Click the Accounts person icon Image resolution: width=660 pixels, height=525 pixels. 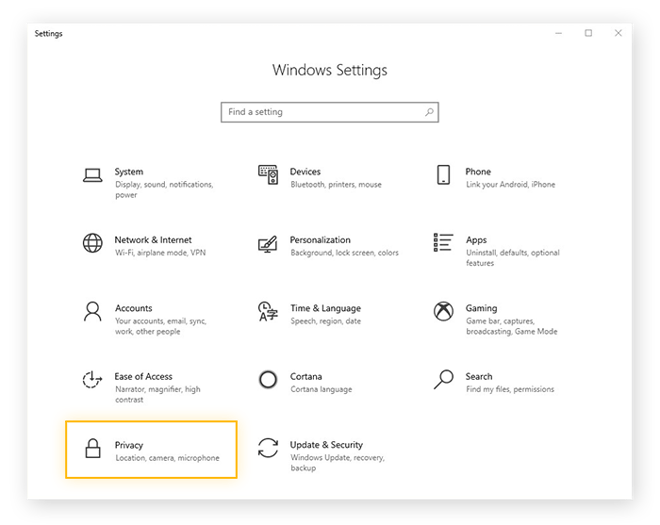93,311
